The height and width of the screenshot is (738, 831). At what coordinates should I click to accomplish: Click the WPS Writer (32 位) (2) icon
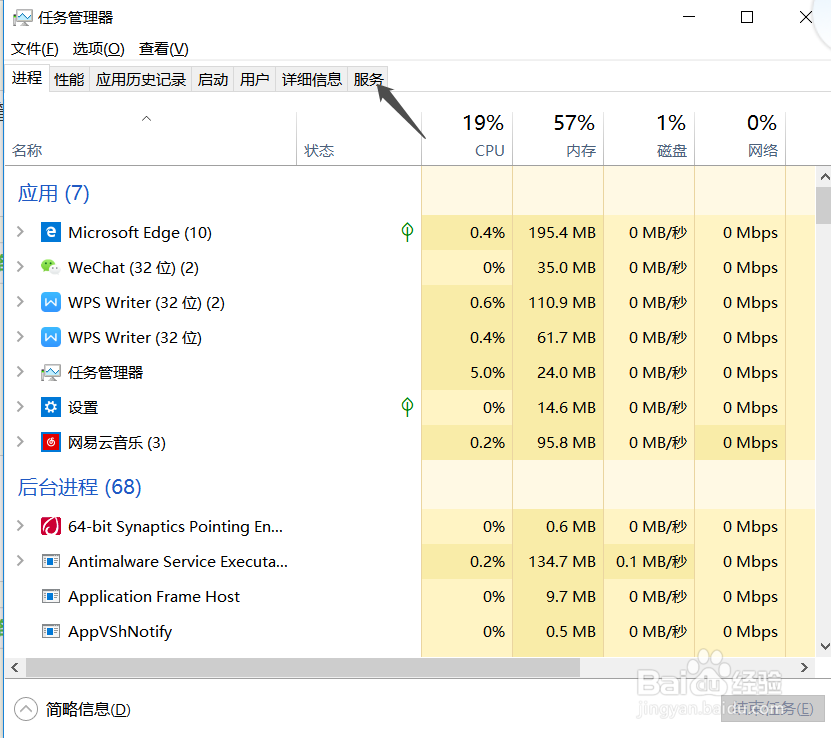click(x=51, y=302)
